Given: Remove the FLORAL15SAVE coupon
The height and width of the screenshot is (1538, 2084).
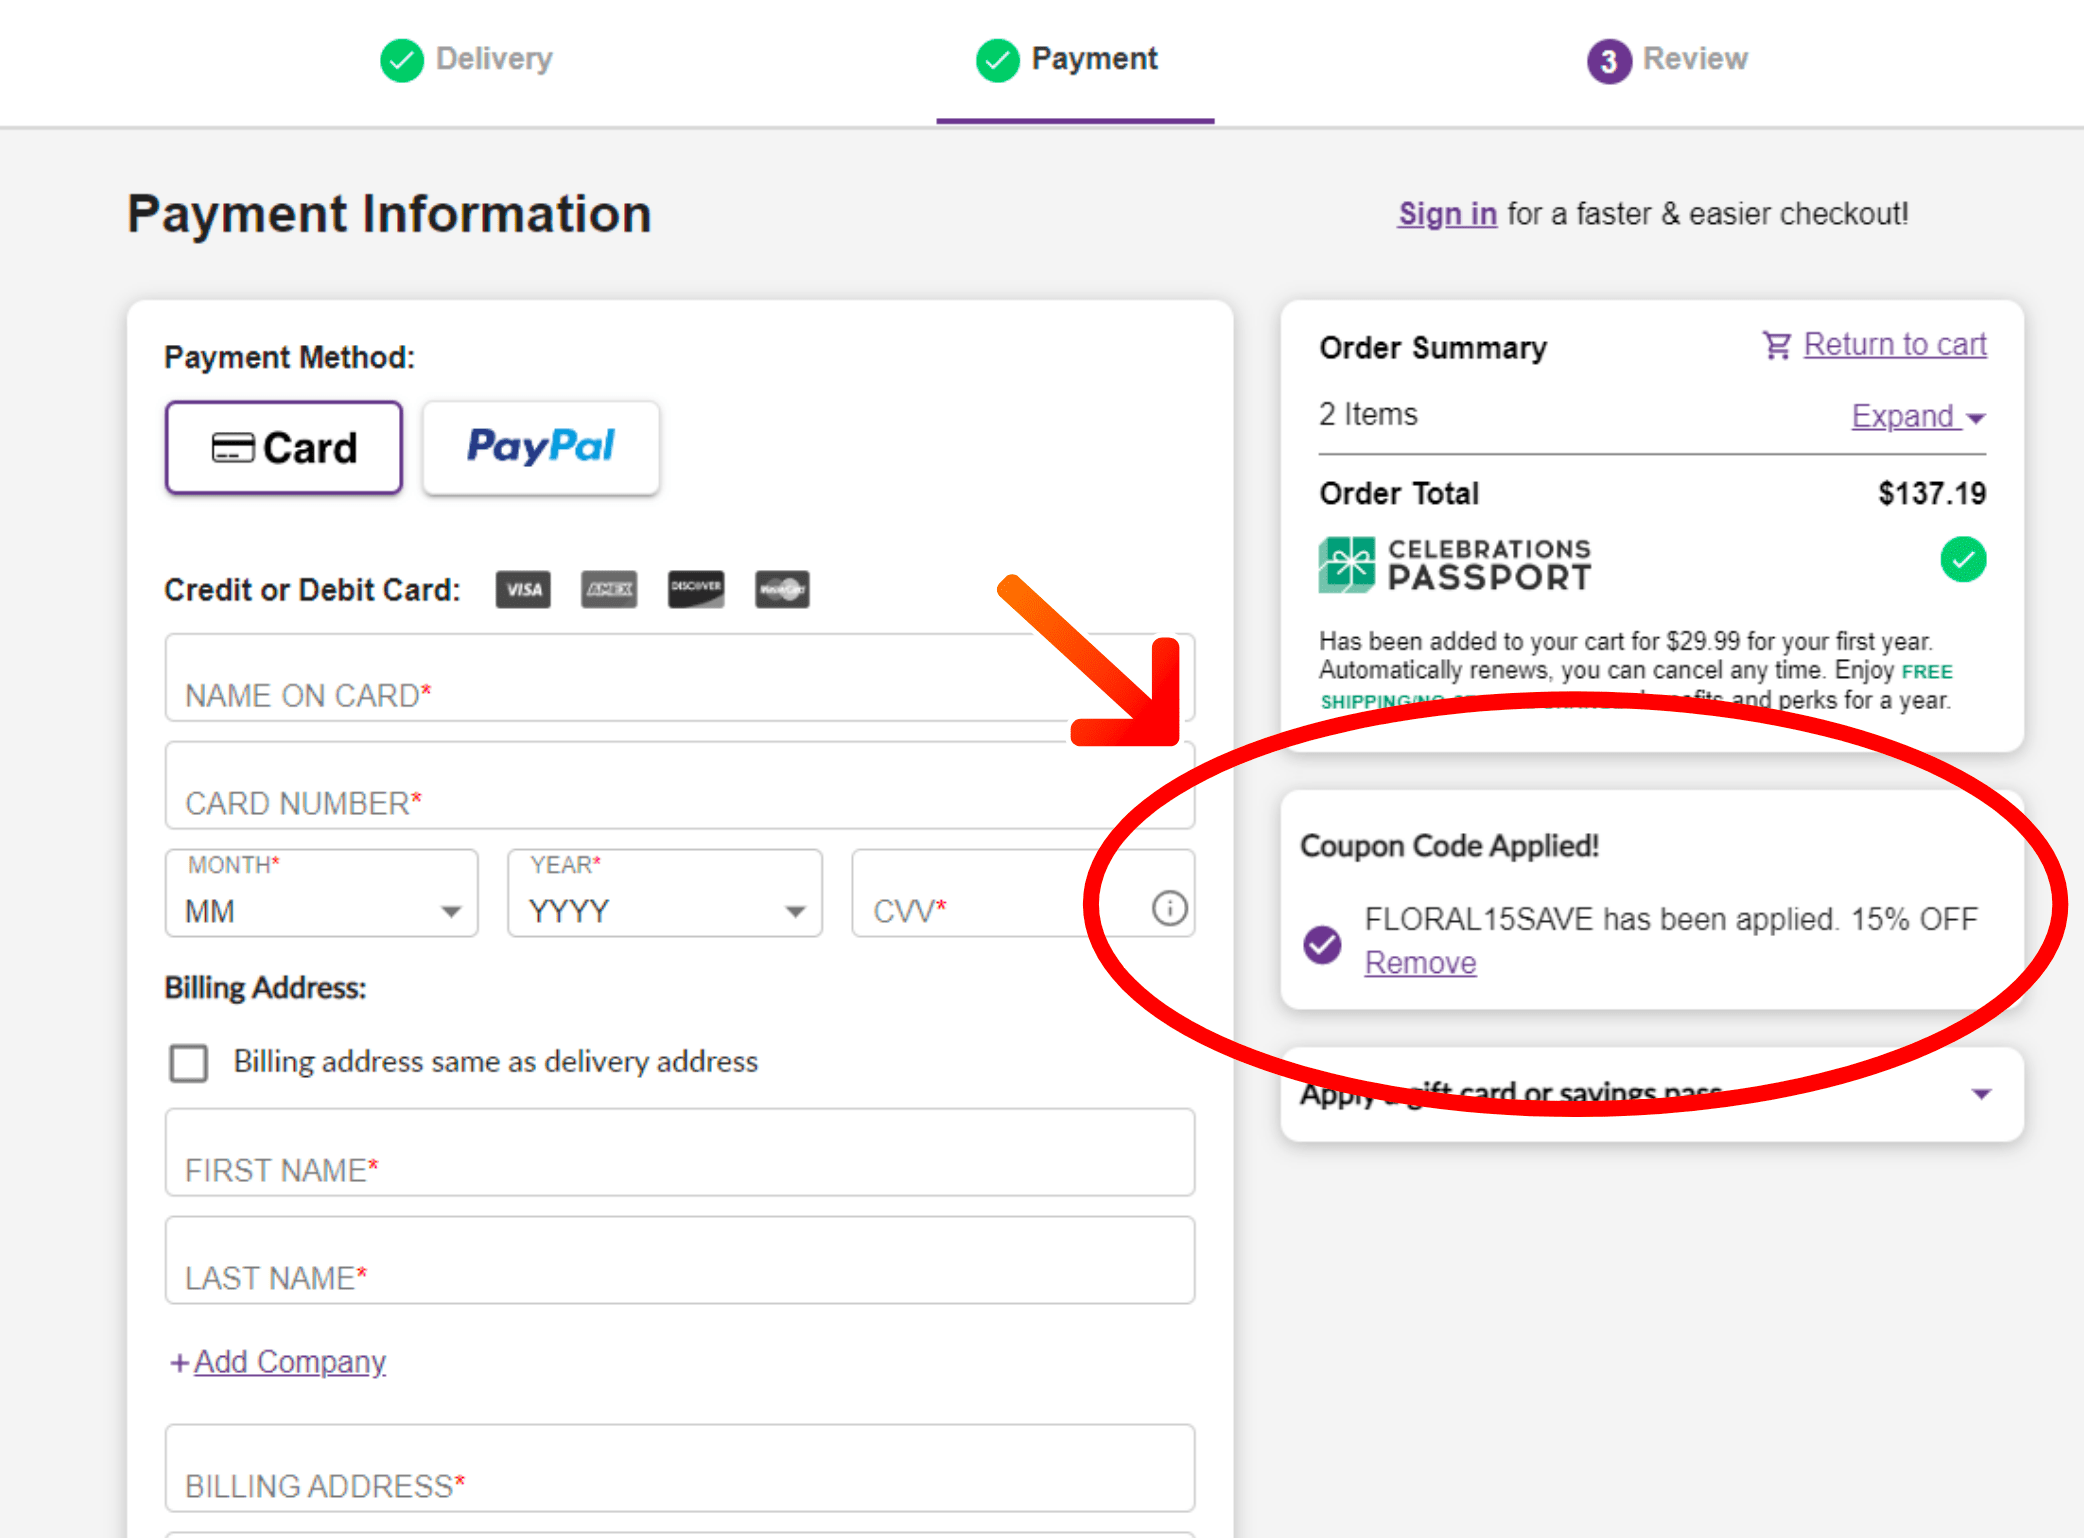Looking at the screenshot, I should [x=1420, y=962].
